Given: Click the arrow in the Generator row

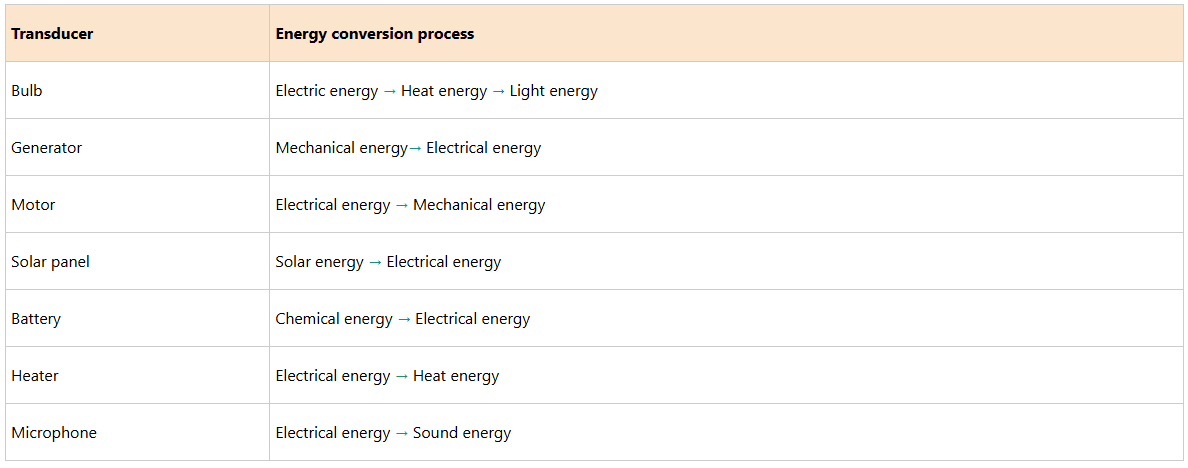Looking at the screenshot, I should pyautogui.click(x=416, y=148).
